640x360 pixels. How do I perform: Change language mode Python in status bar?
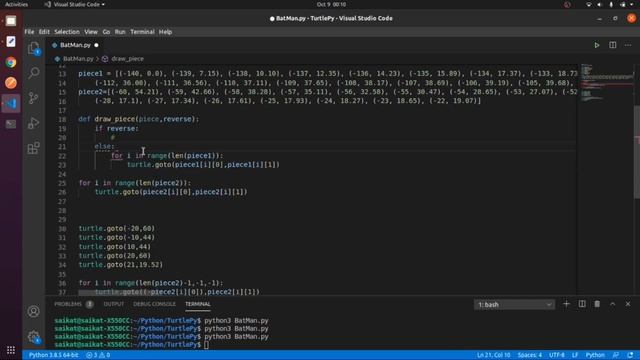coord(595,355)
